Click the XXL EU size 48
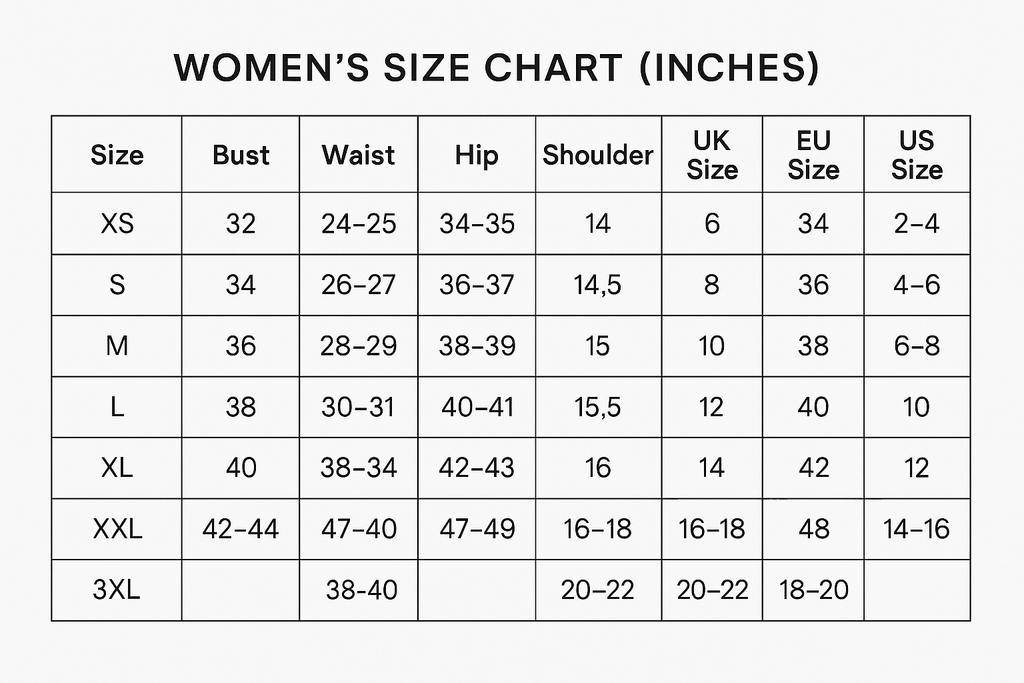The image size is (1024, 683). pyautogui.click(x=814, y=529)
